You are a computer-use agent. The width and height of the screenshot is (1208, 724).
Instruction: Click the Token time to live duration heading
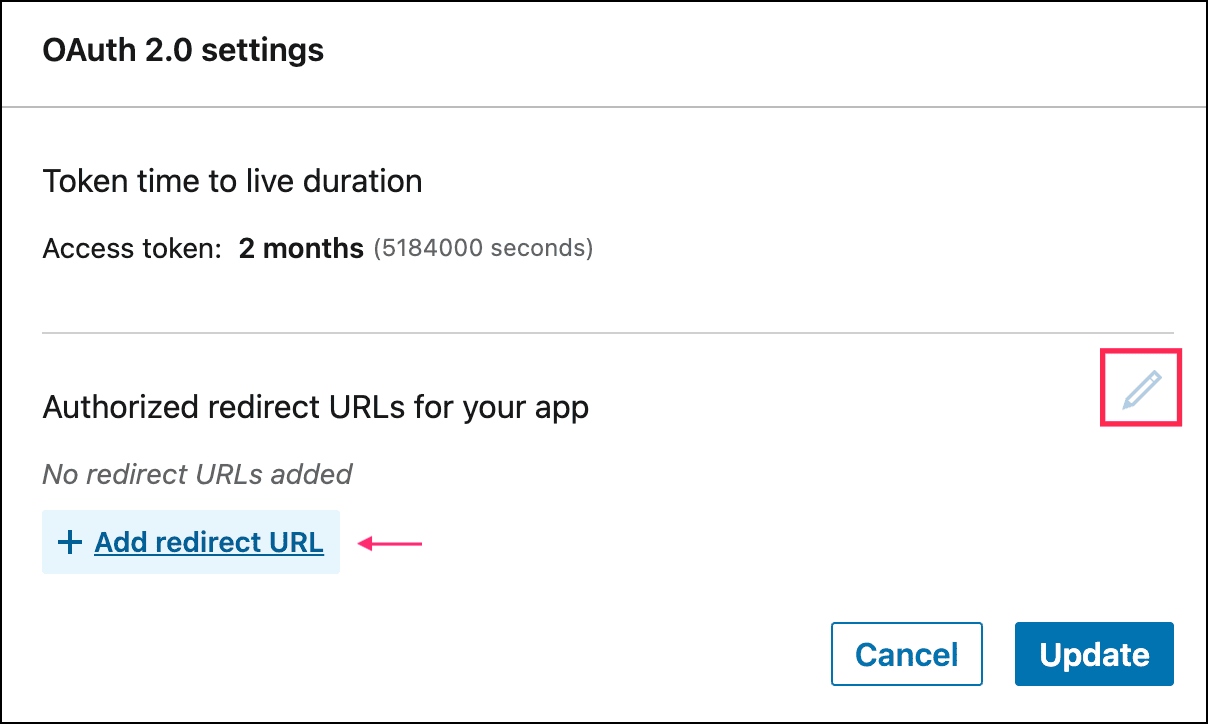232,182
